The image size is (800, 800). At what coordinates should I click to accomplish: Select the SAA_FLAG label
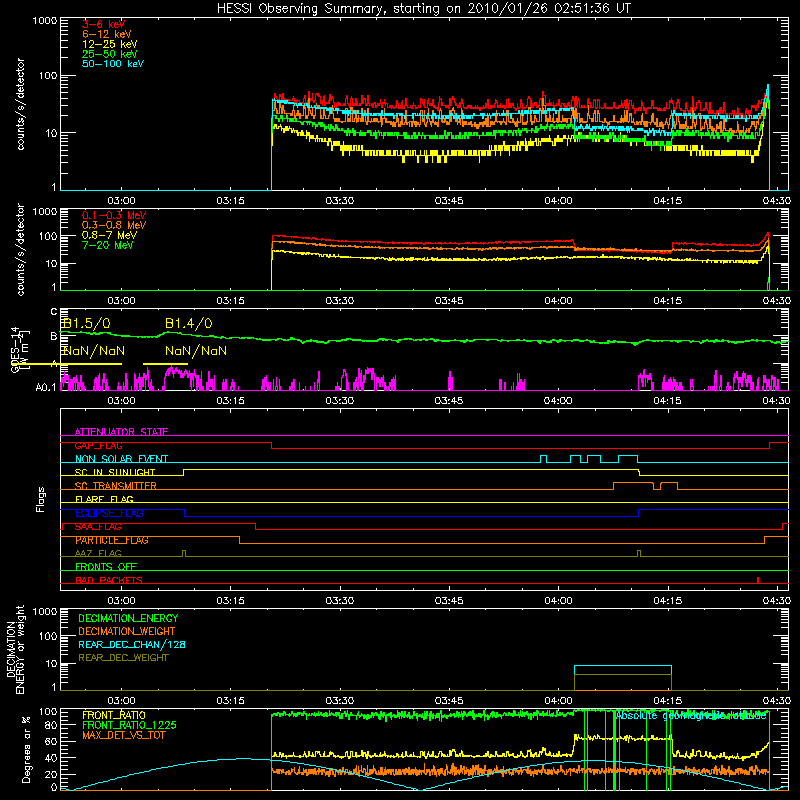pyautogui.click(x=98, y=527)
